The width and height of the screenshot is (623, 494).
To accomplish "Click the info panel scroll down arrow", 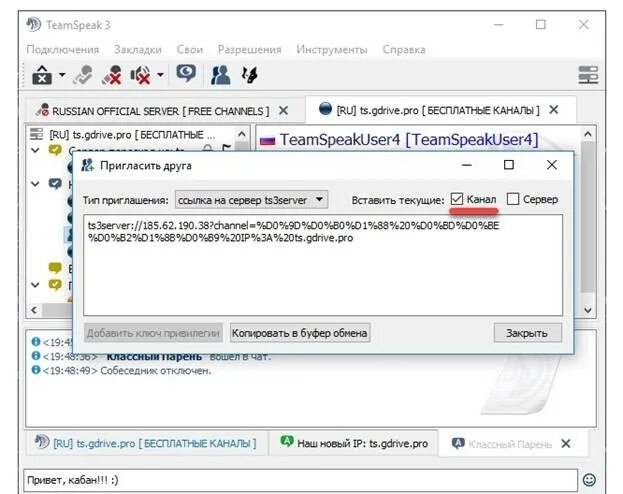I will pos(588,310).
